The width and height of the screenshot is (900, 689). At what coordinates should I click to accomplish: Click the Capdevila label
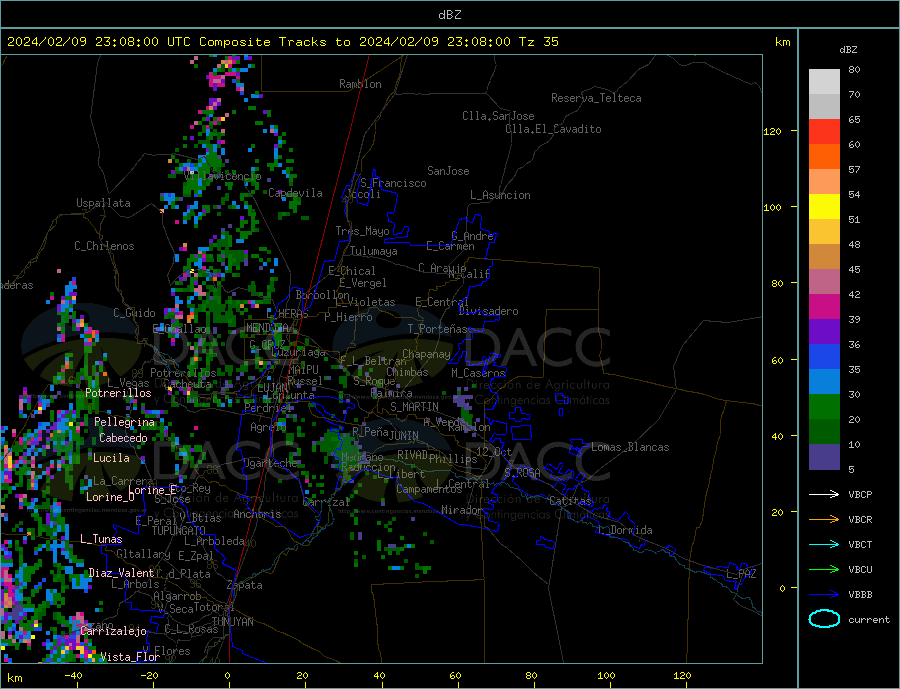click(x=295, y=193)
